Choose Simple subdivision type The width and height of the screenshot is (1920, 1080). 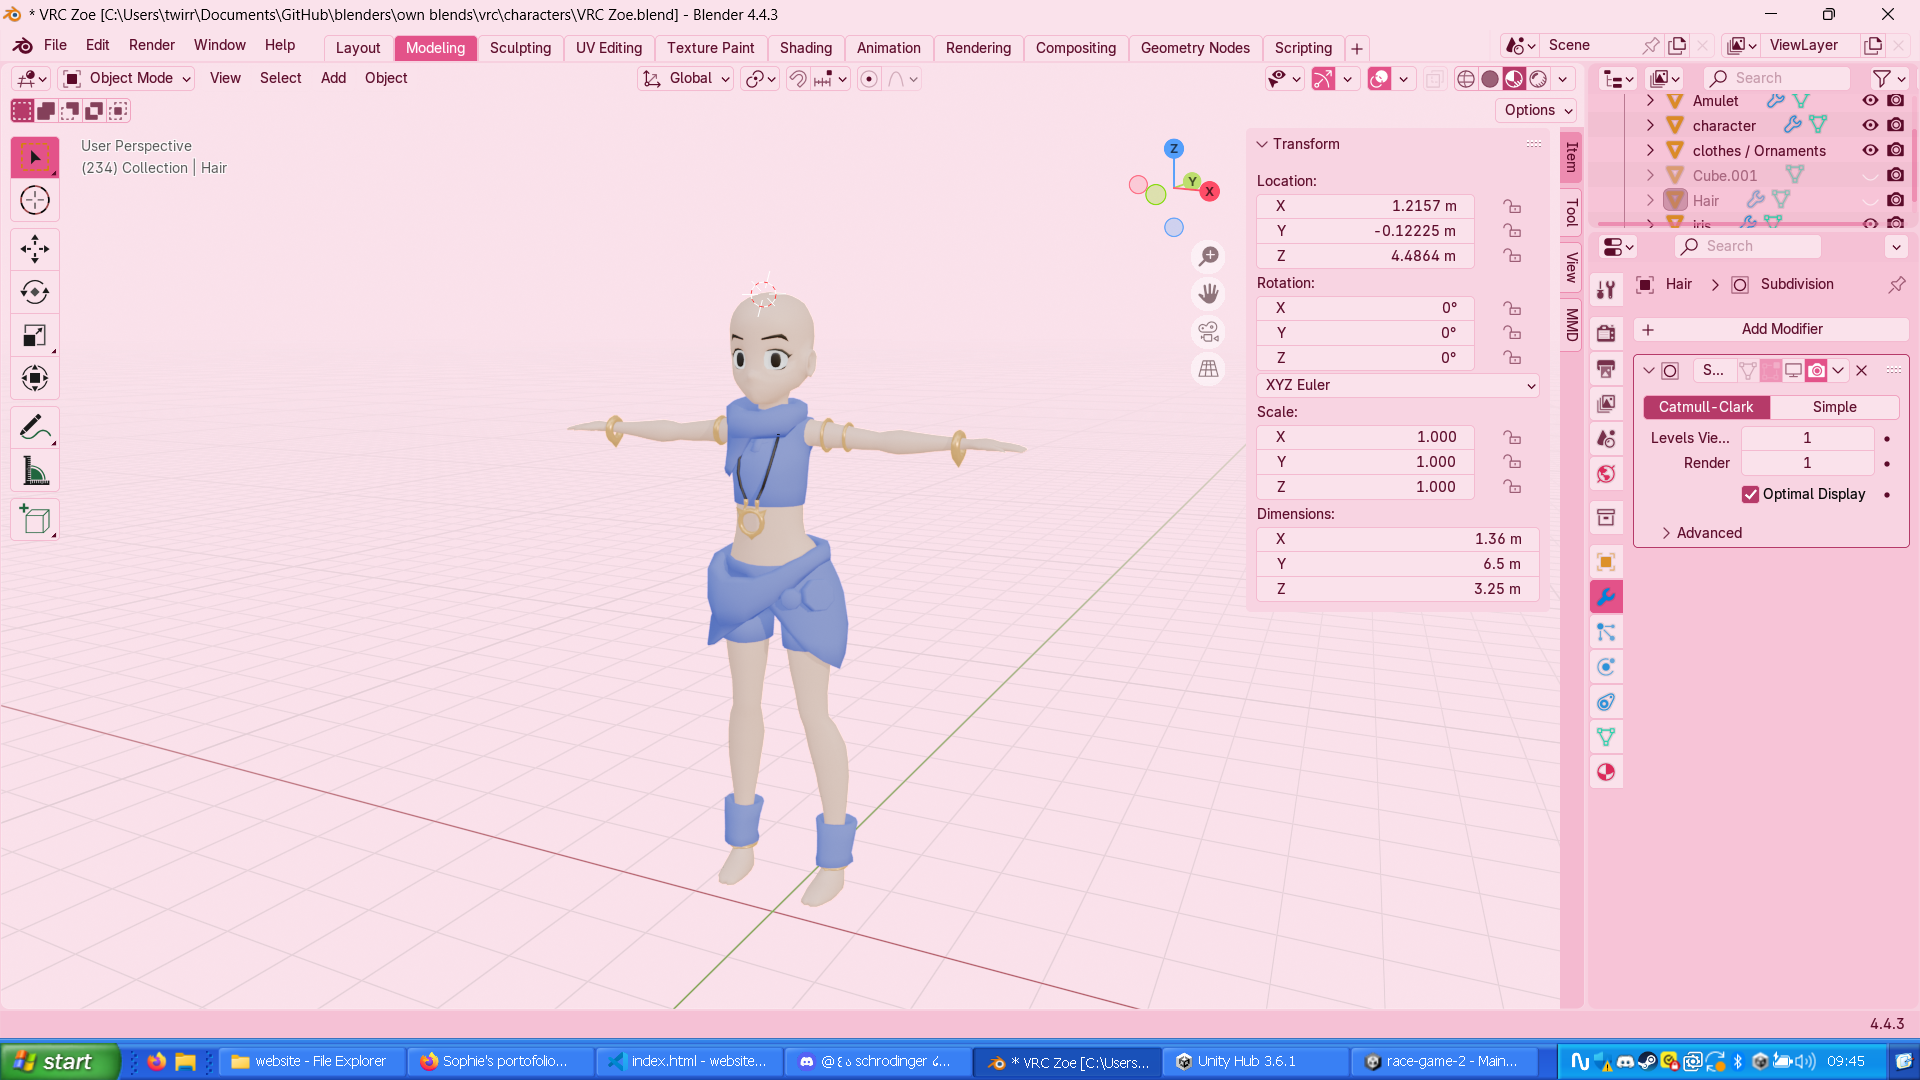tap(1834, 407)
